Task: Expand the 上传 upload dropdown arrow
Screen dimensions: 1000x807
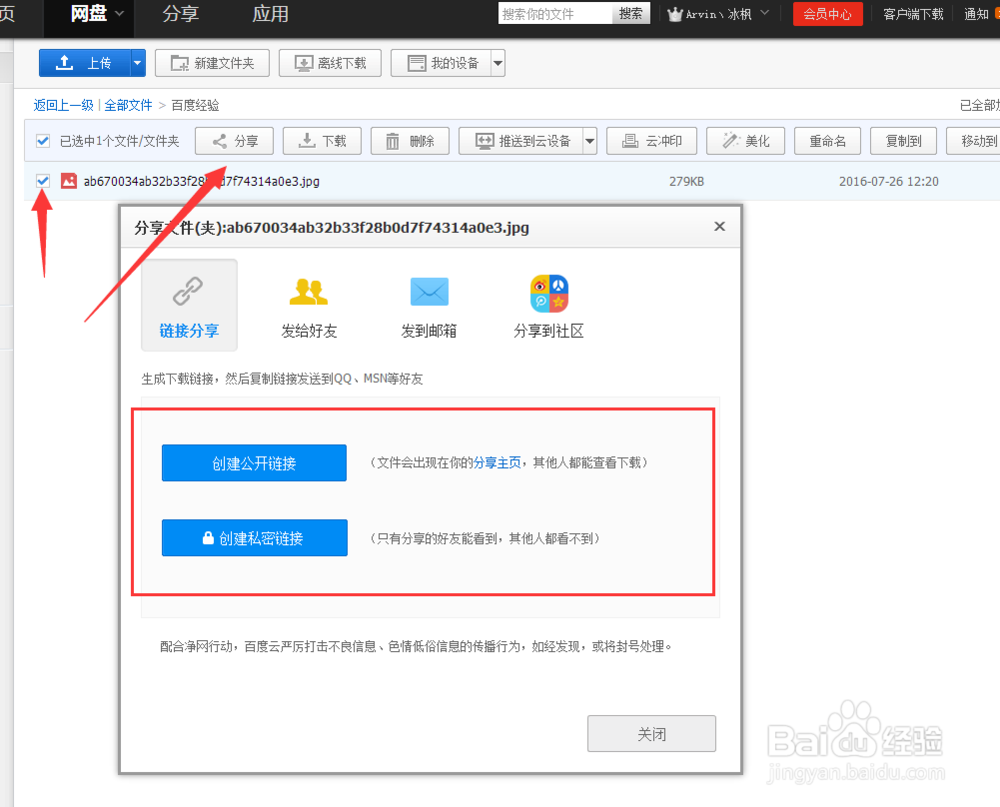Action: 138,63
